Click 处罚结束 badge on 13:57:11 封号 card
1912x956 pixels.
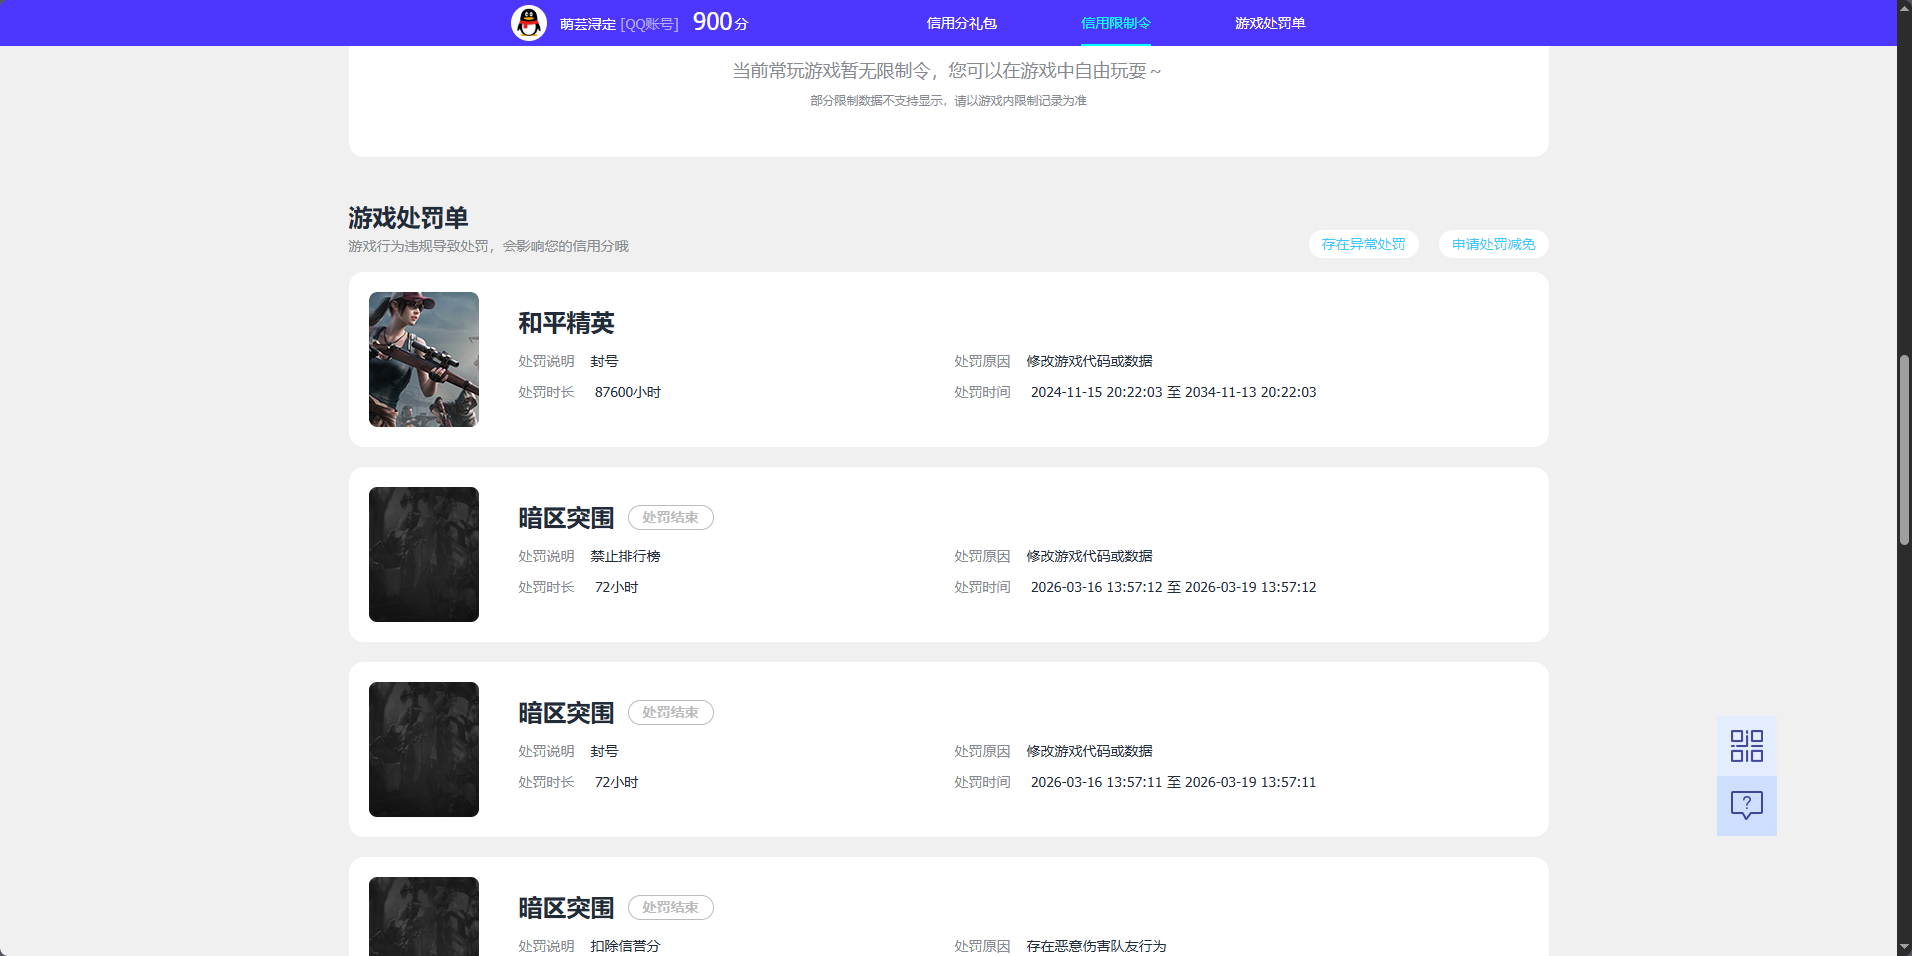tap(671, 713)
